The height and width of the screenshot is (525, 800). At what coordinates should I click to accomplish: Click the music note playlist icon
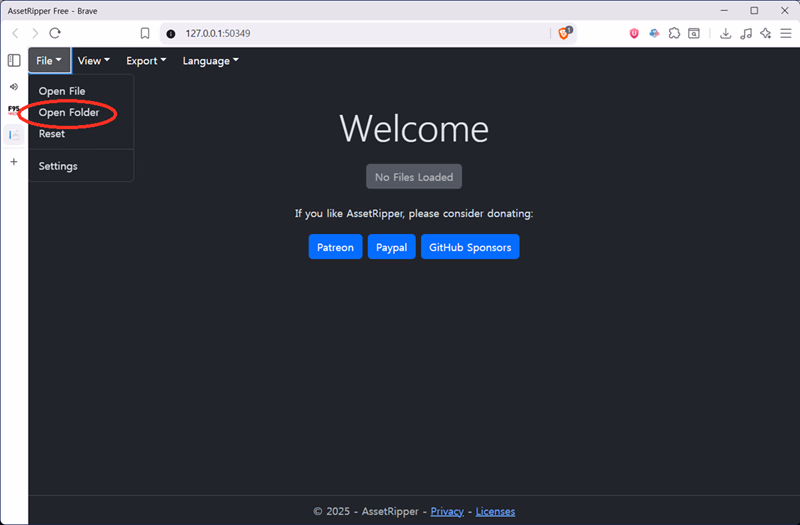[x=746, y=33]
